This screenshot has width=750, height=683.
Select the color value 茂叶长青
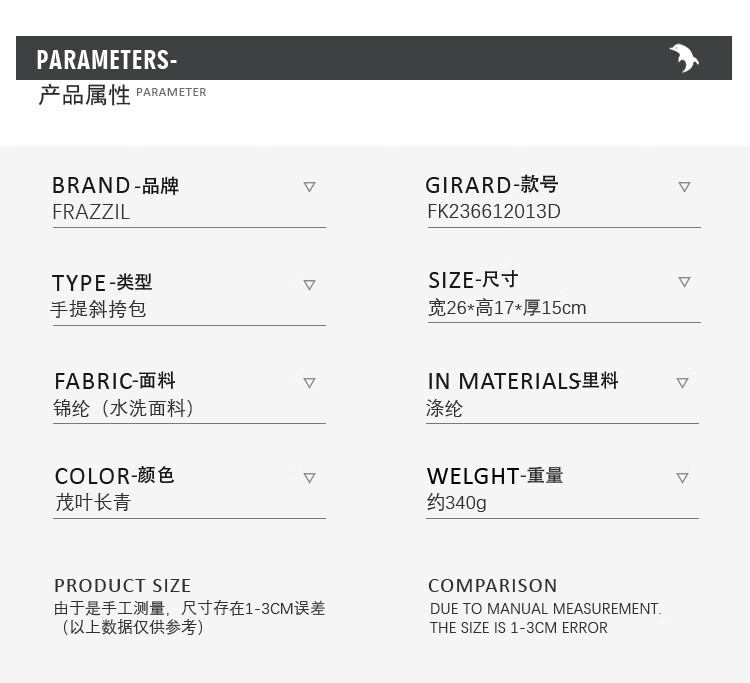coord(93,503)
